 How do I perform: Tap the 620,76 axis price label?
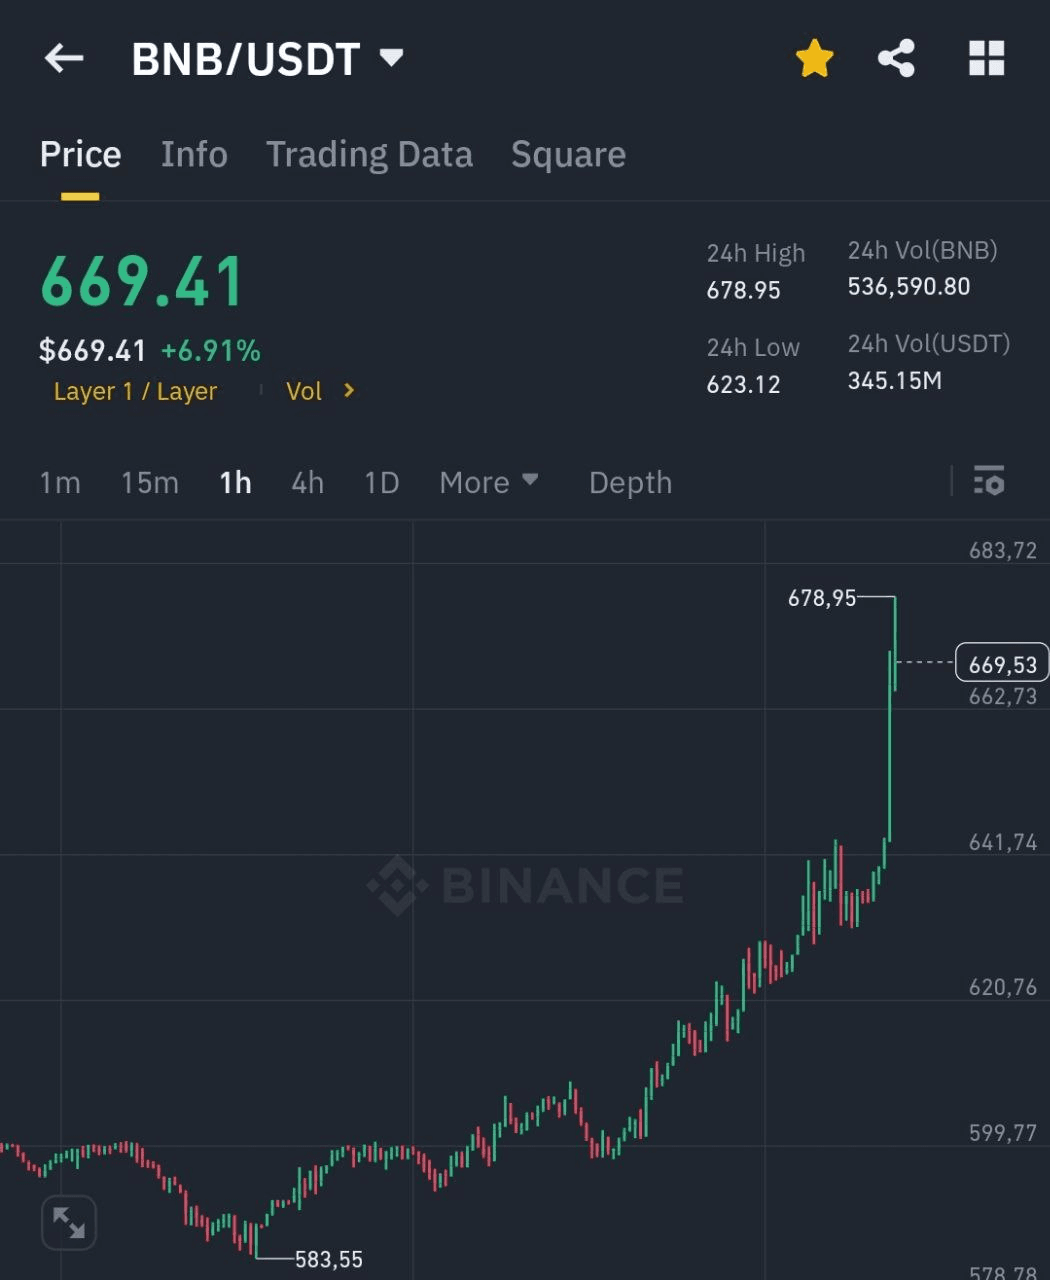[x=1003, y=987]
